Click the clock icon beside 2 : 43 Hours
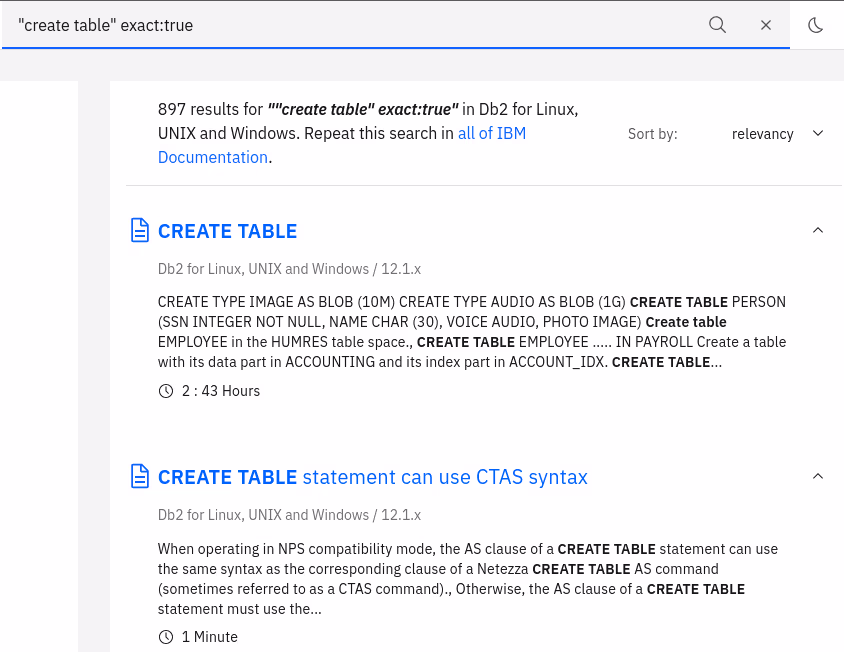The image size is (844, 652). pyautogui.click(x=166, y=391)
